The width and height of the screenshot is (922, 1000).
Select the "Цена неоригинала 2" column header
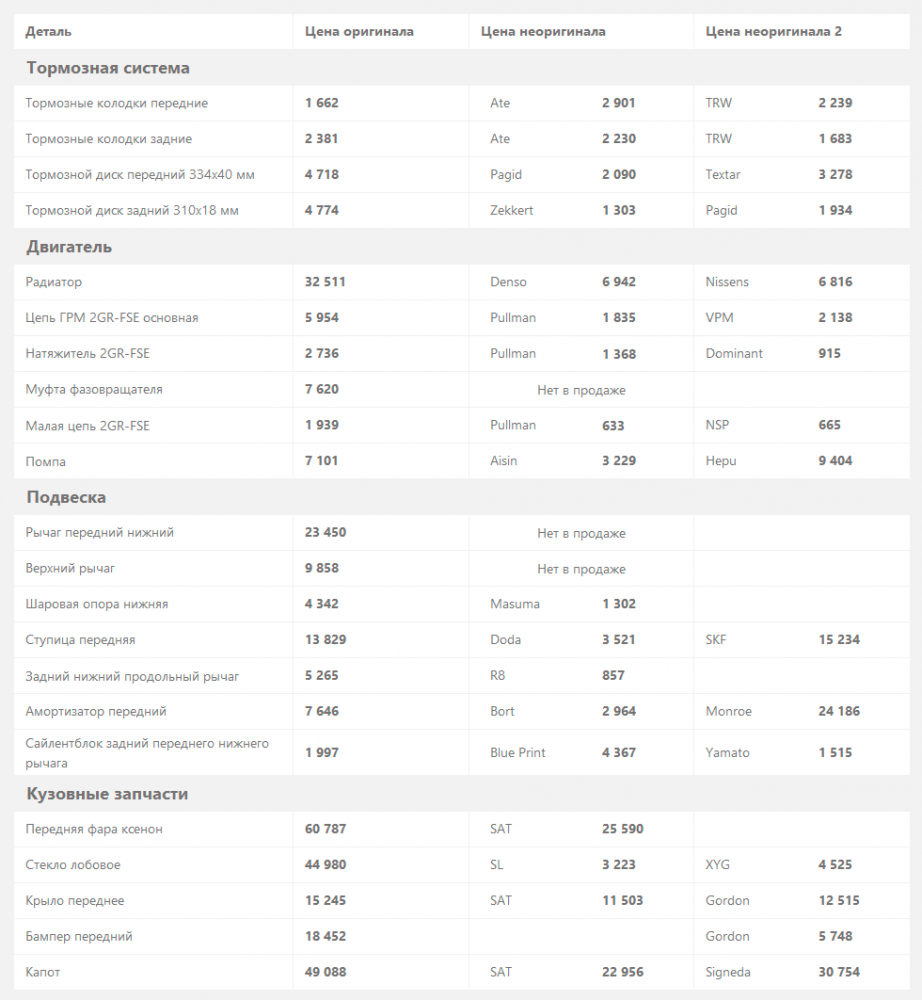pyautogui.click(x=773, y=32)
